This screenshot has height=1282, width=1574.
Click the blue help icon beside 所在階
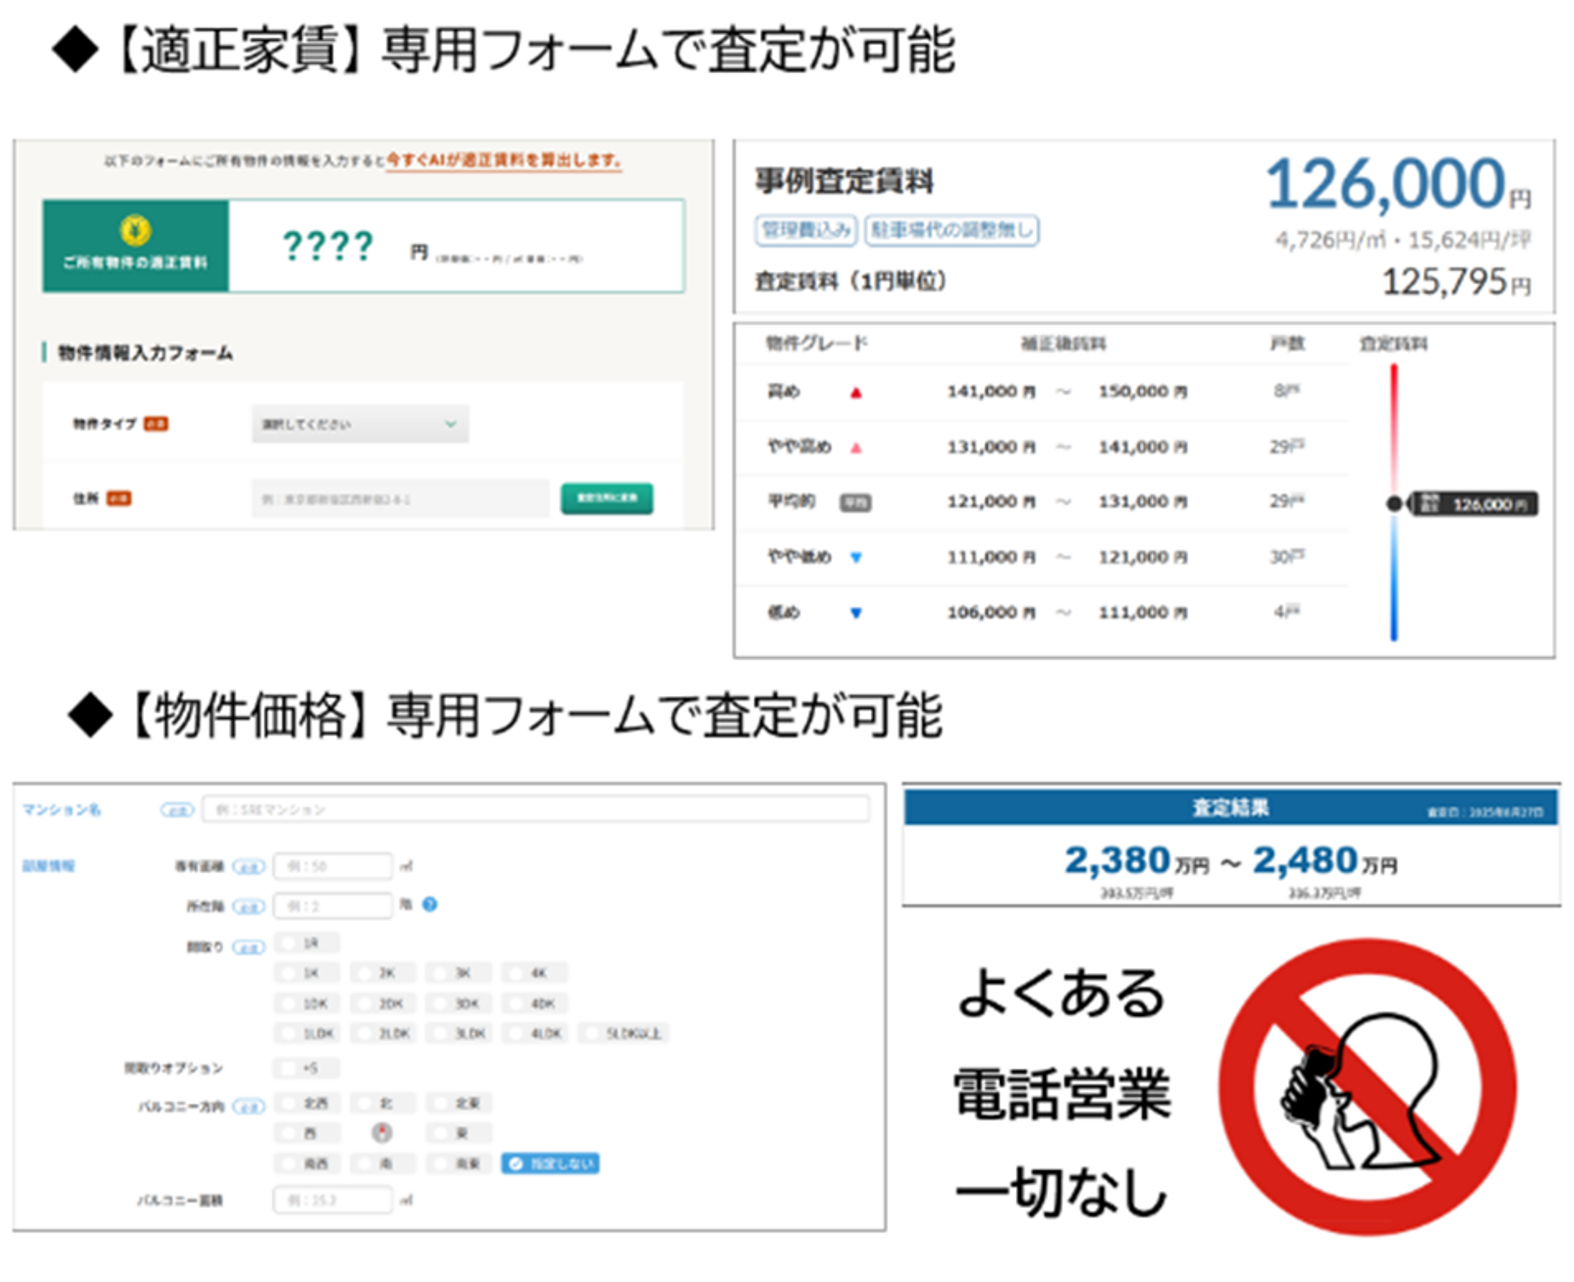[430, 904]
